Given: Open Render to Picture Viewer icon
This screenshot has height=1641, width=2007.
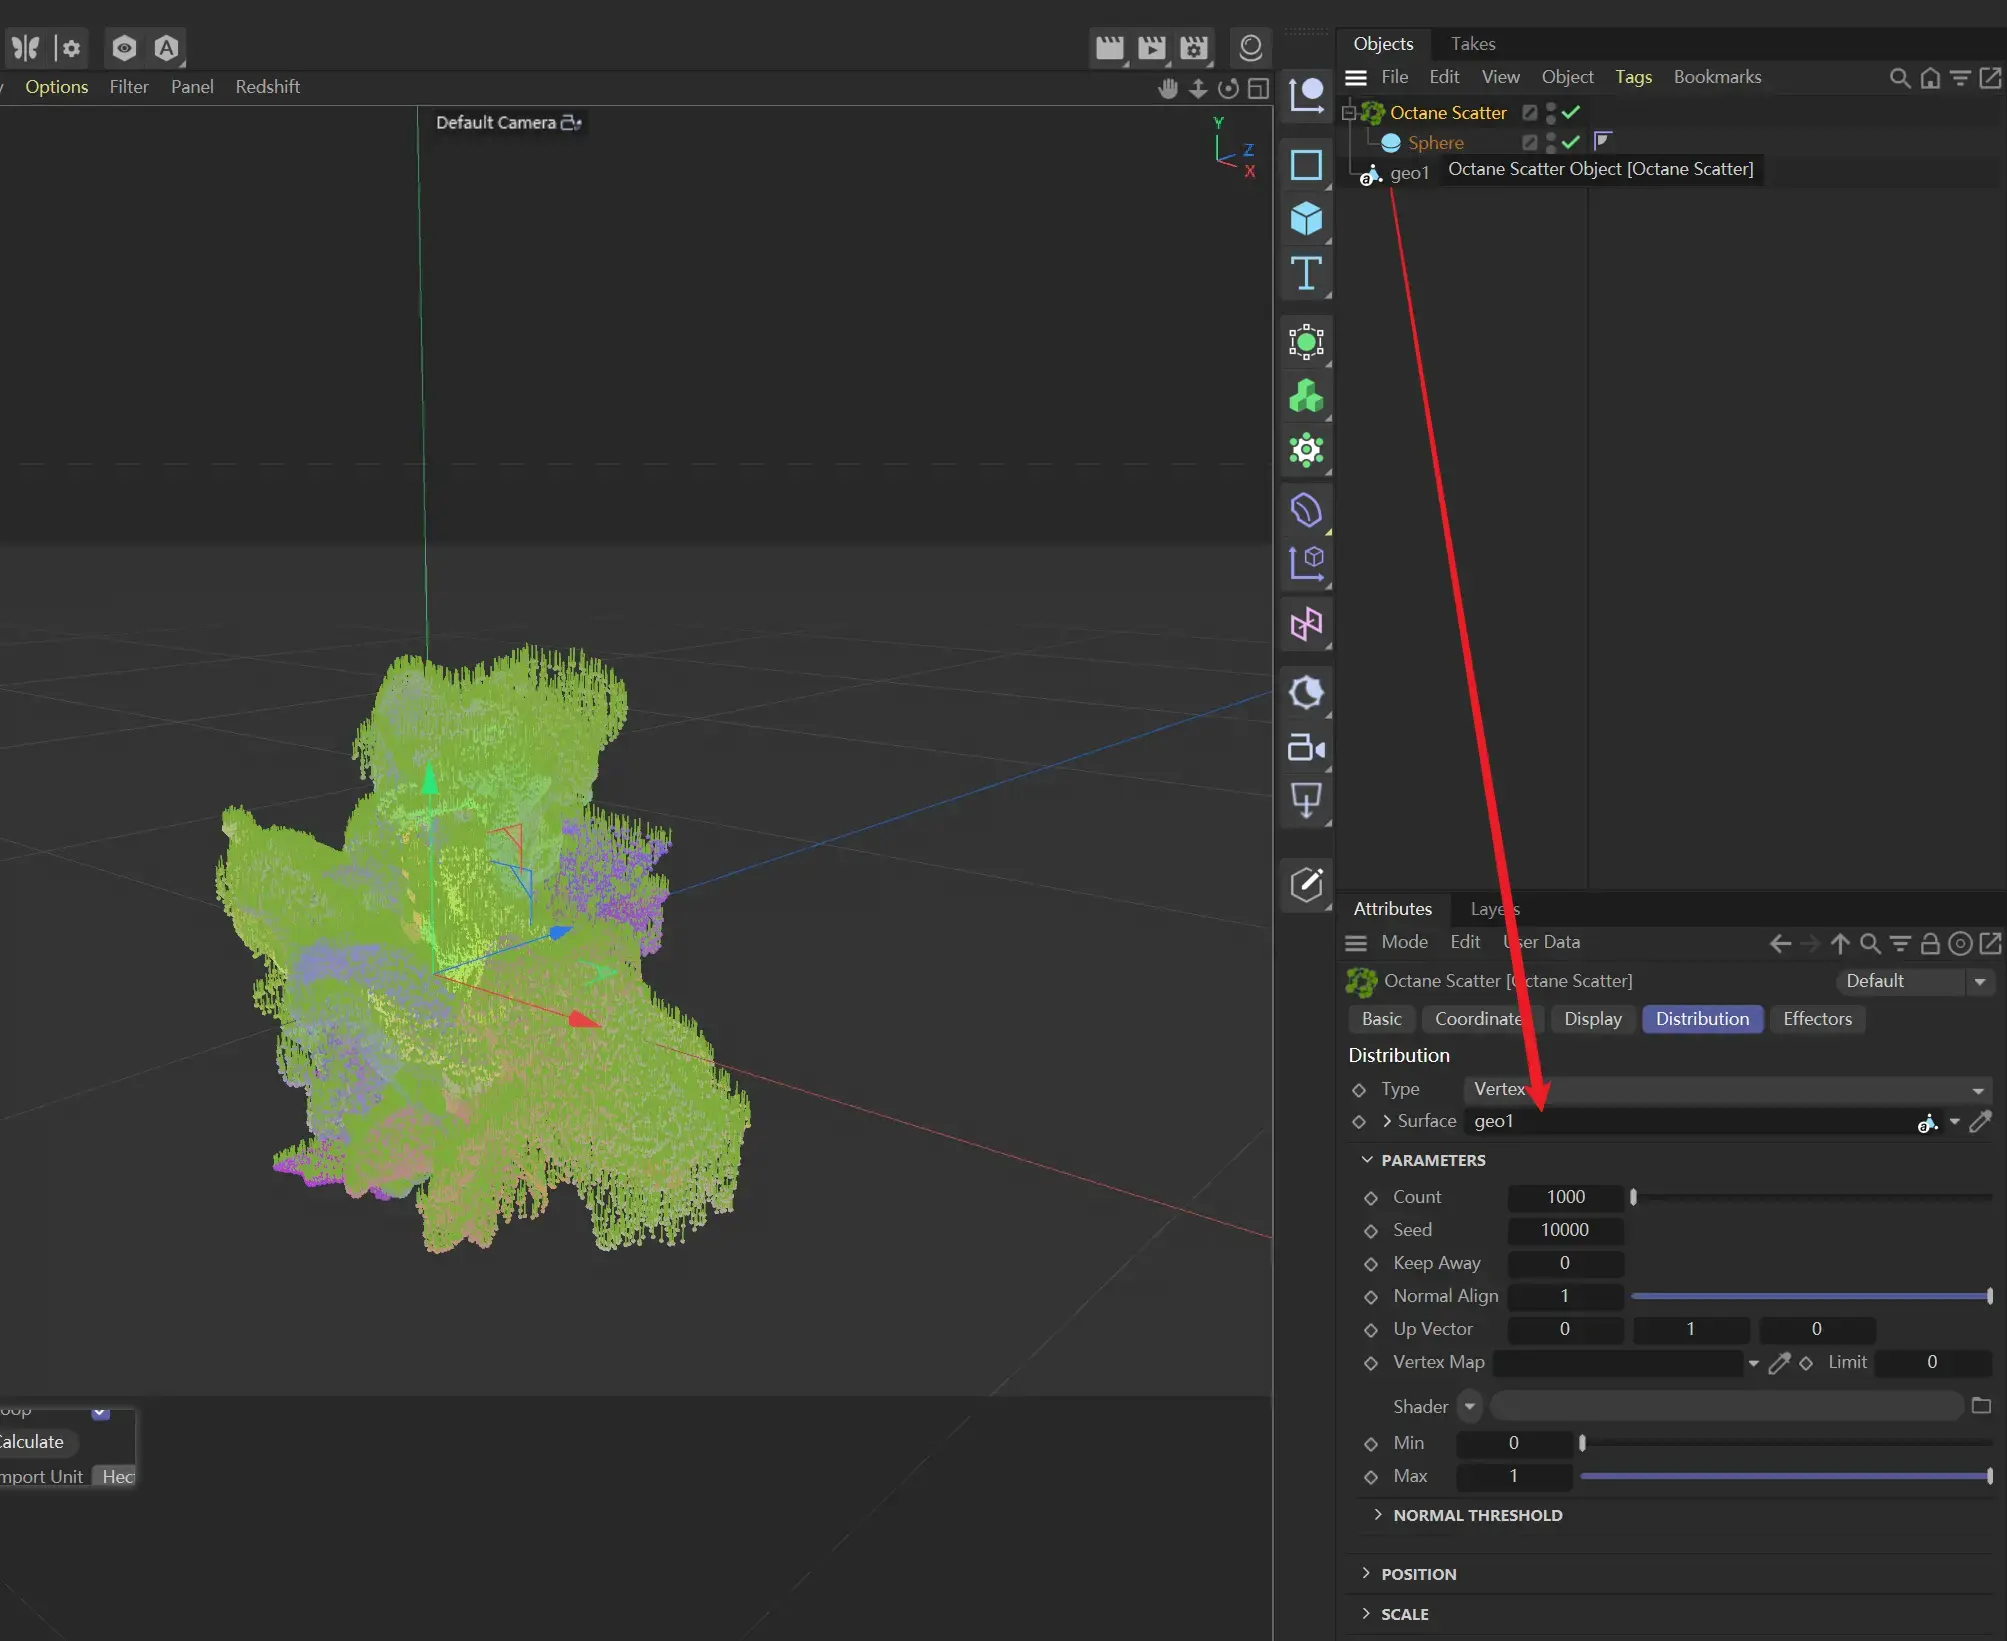Looking at the screenshot, I should click(1152, 47).
